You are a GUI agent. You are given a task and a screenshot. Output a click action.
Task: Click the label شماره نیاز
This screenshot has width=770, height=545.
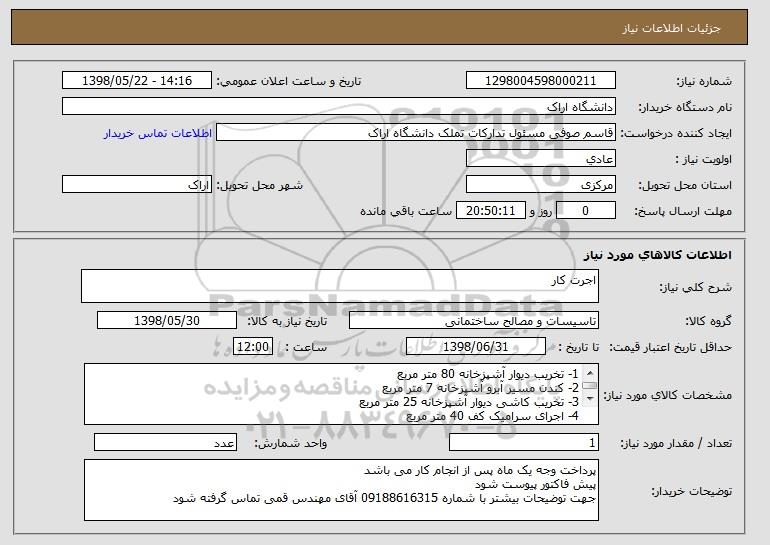(x=704, y=81)
